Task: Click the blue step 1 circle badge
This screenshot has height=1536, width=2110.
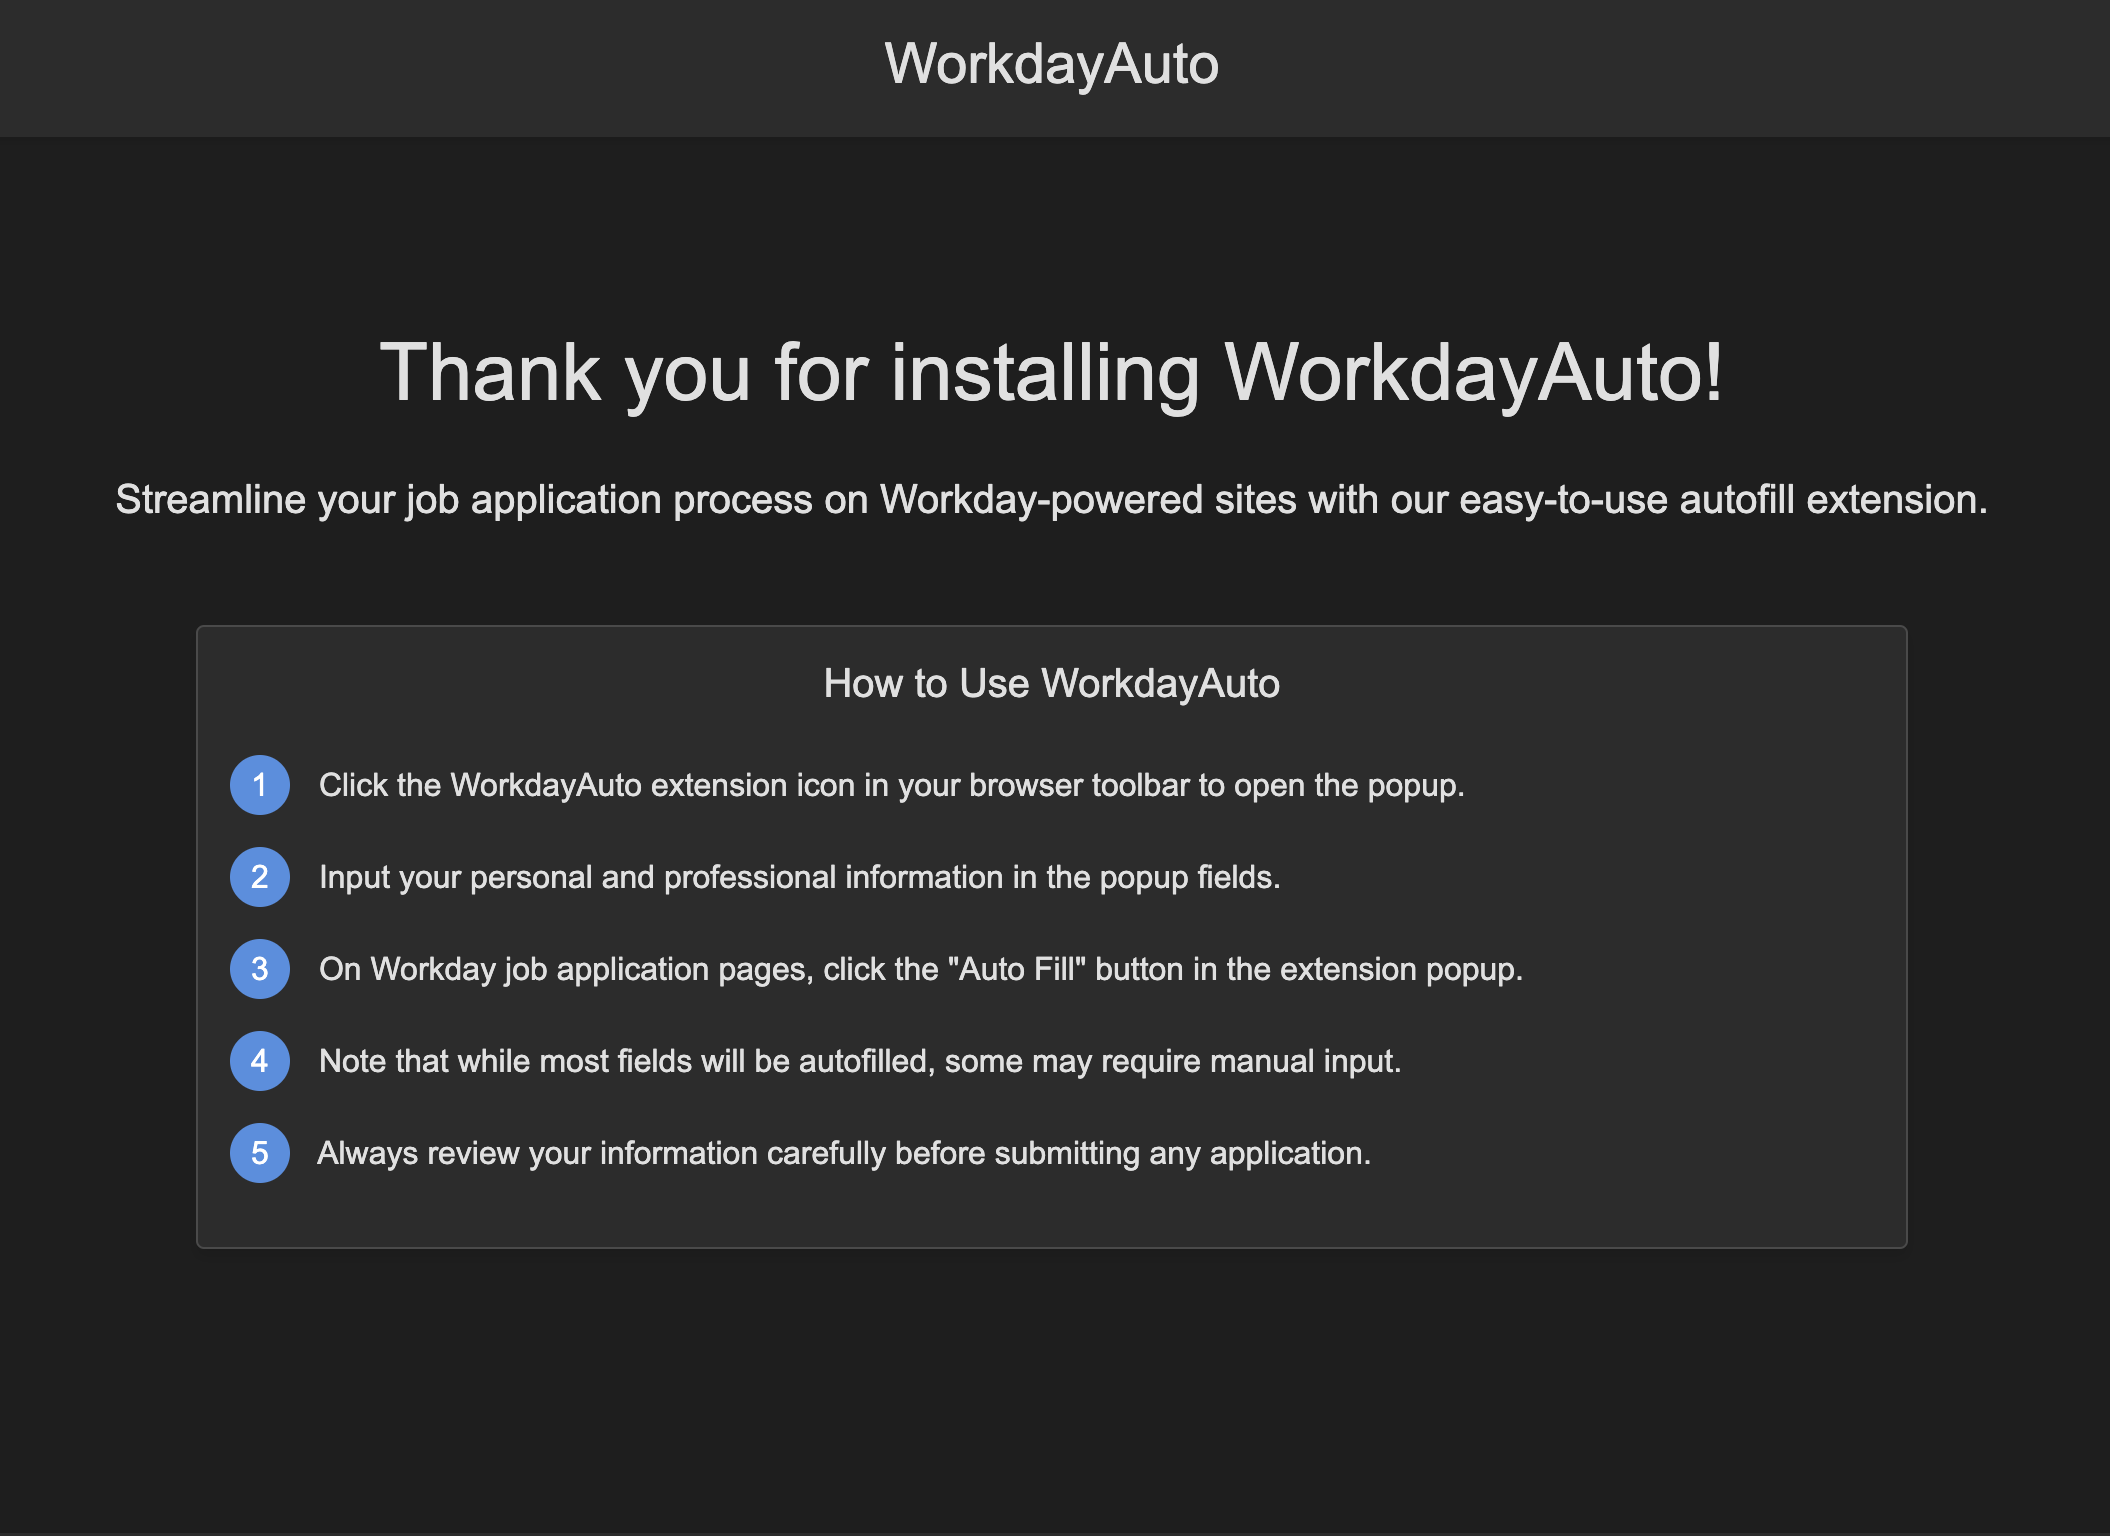Action: pos(260,785)
